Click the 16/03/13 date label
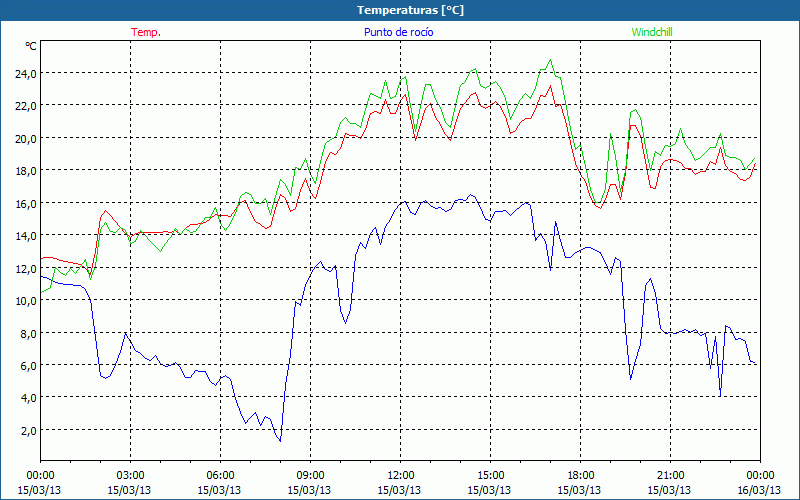The height and width of the screenshot is (500, 800). click(759, 490)
